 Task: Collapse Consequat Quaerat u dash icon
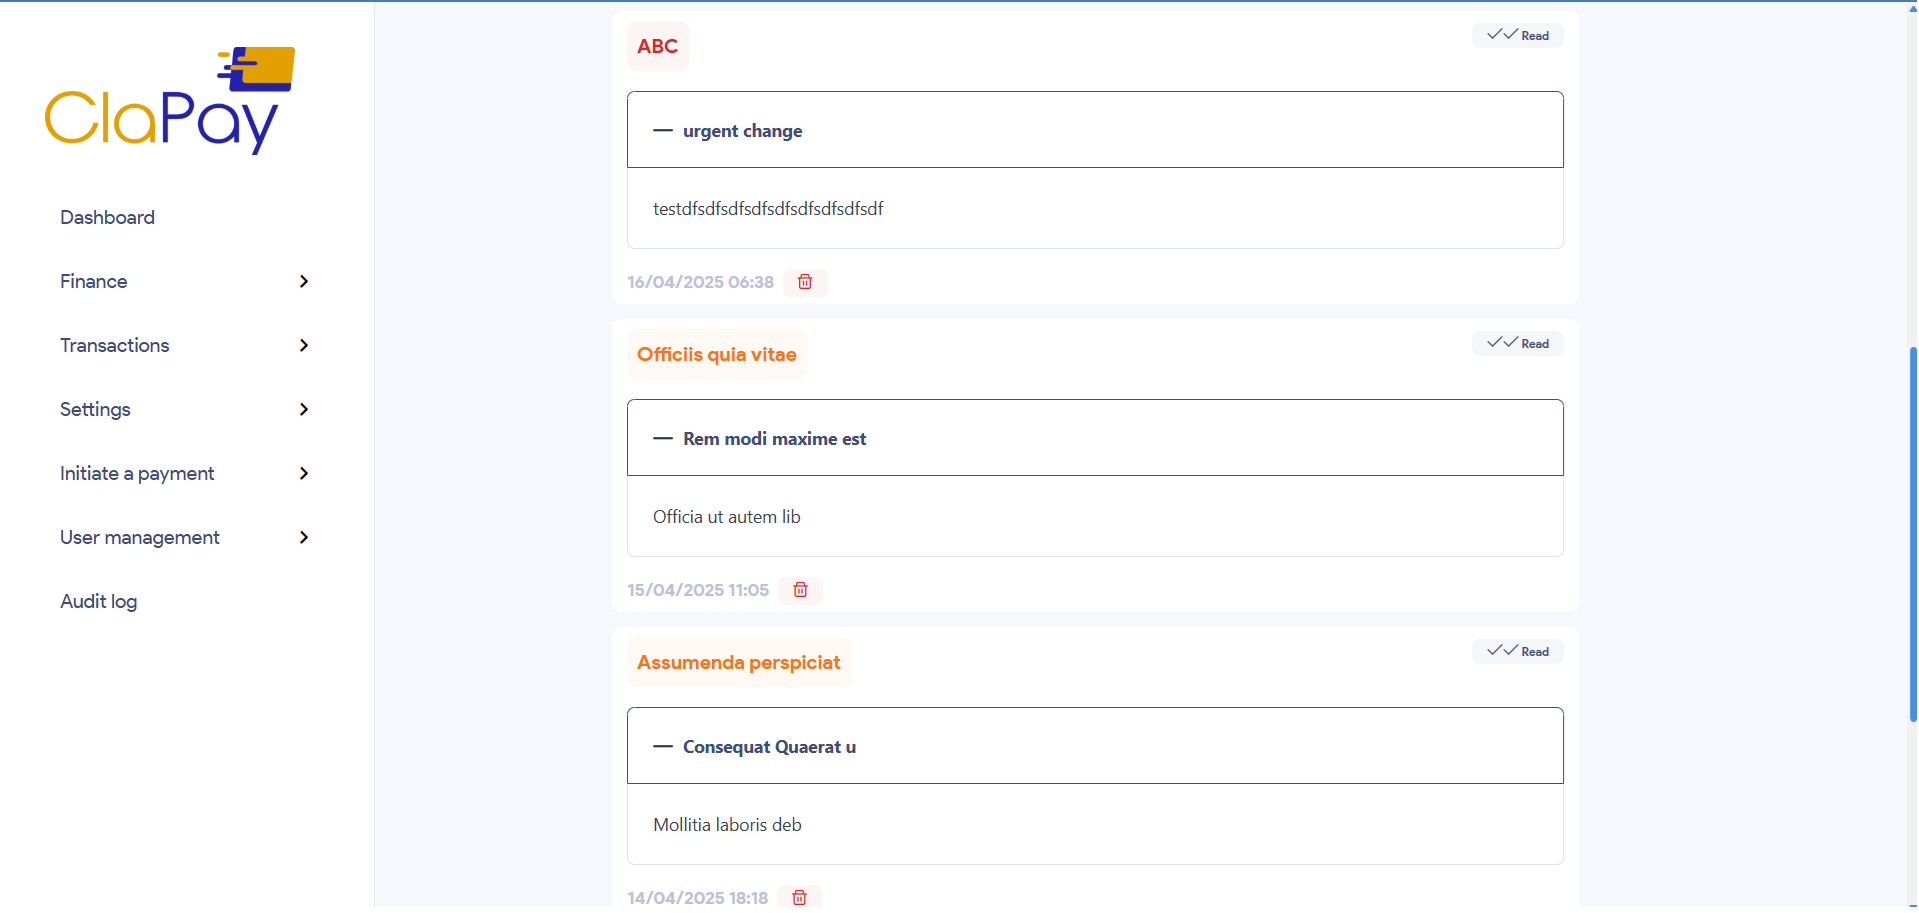point(662,747)
